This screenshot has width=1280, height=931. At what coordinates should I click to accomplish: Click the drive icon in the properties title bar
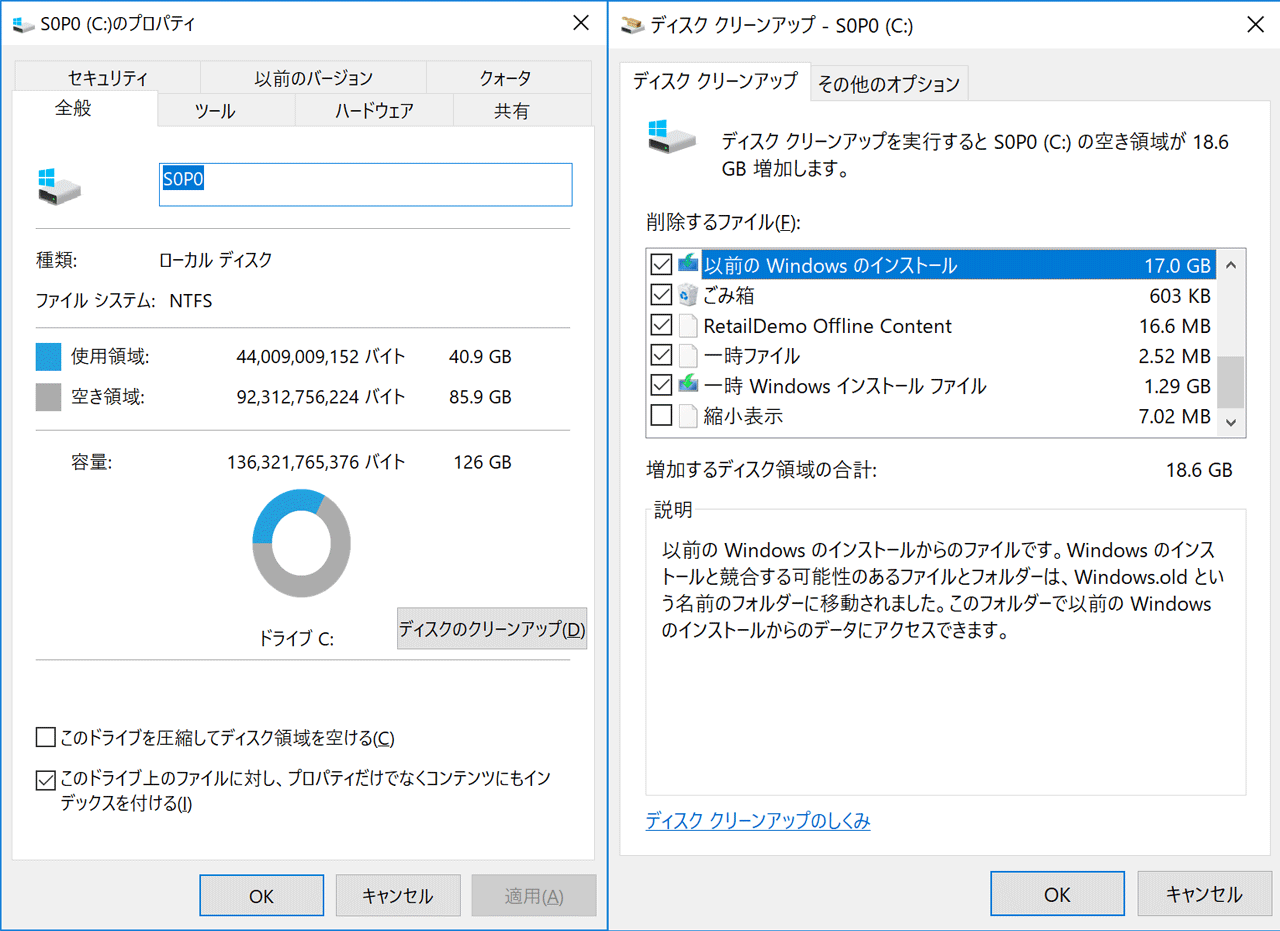pos(24,24)
